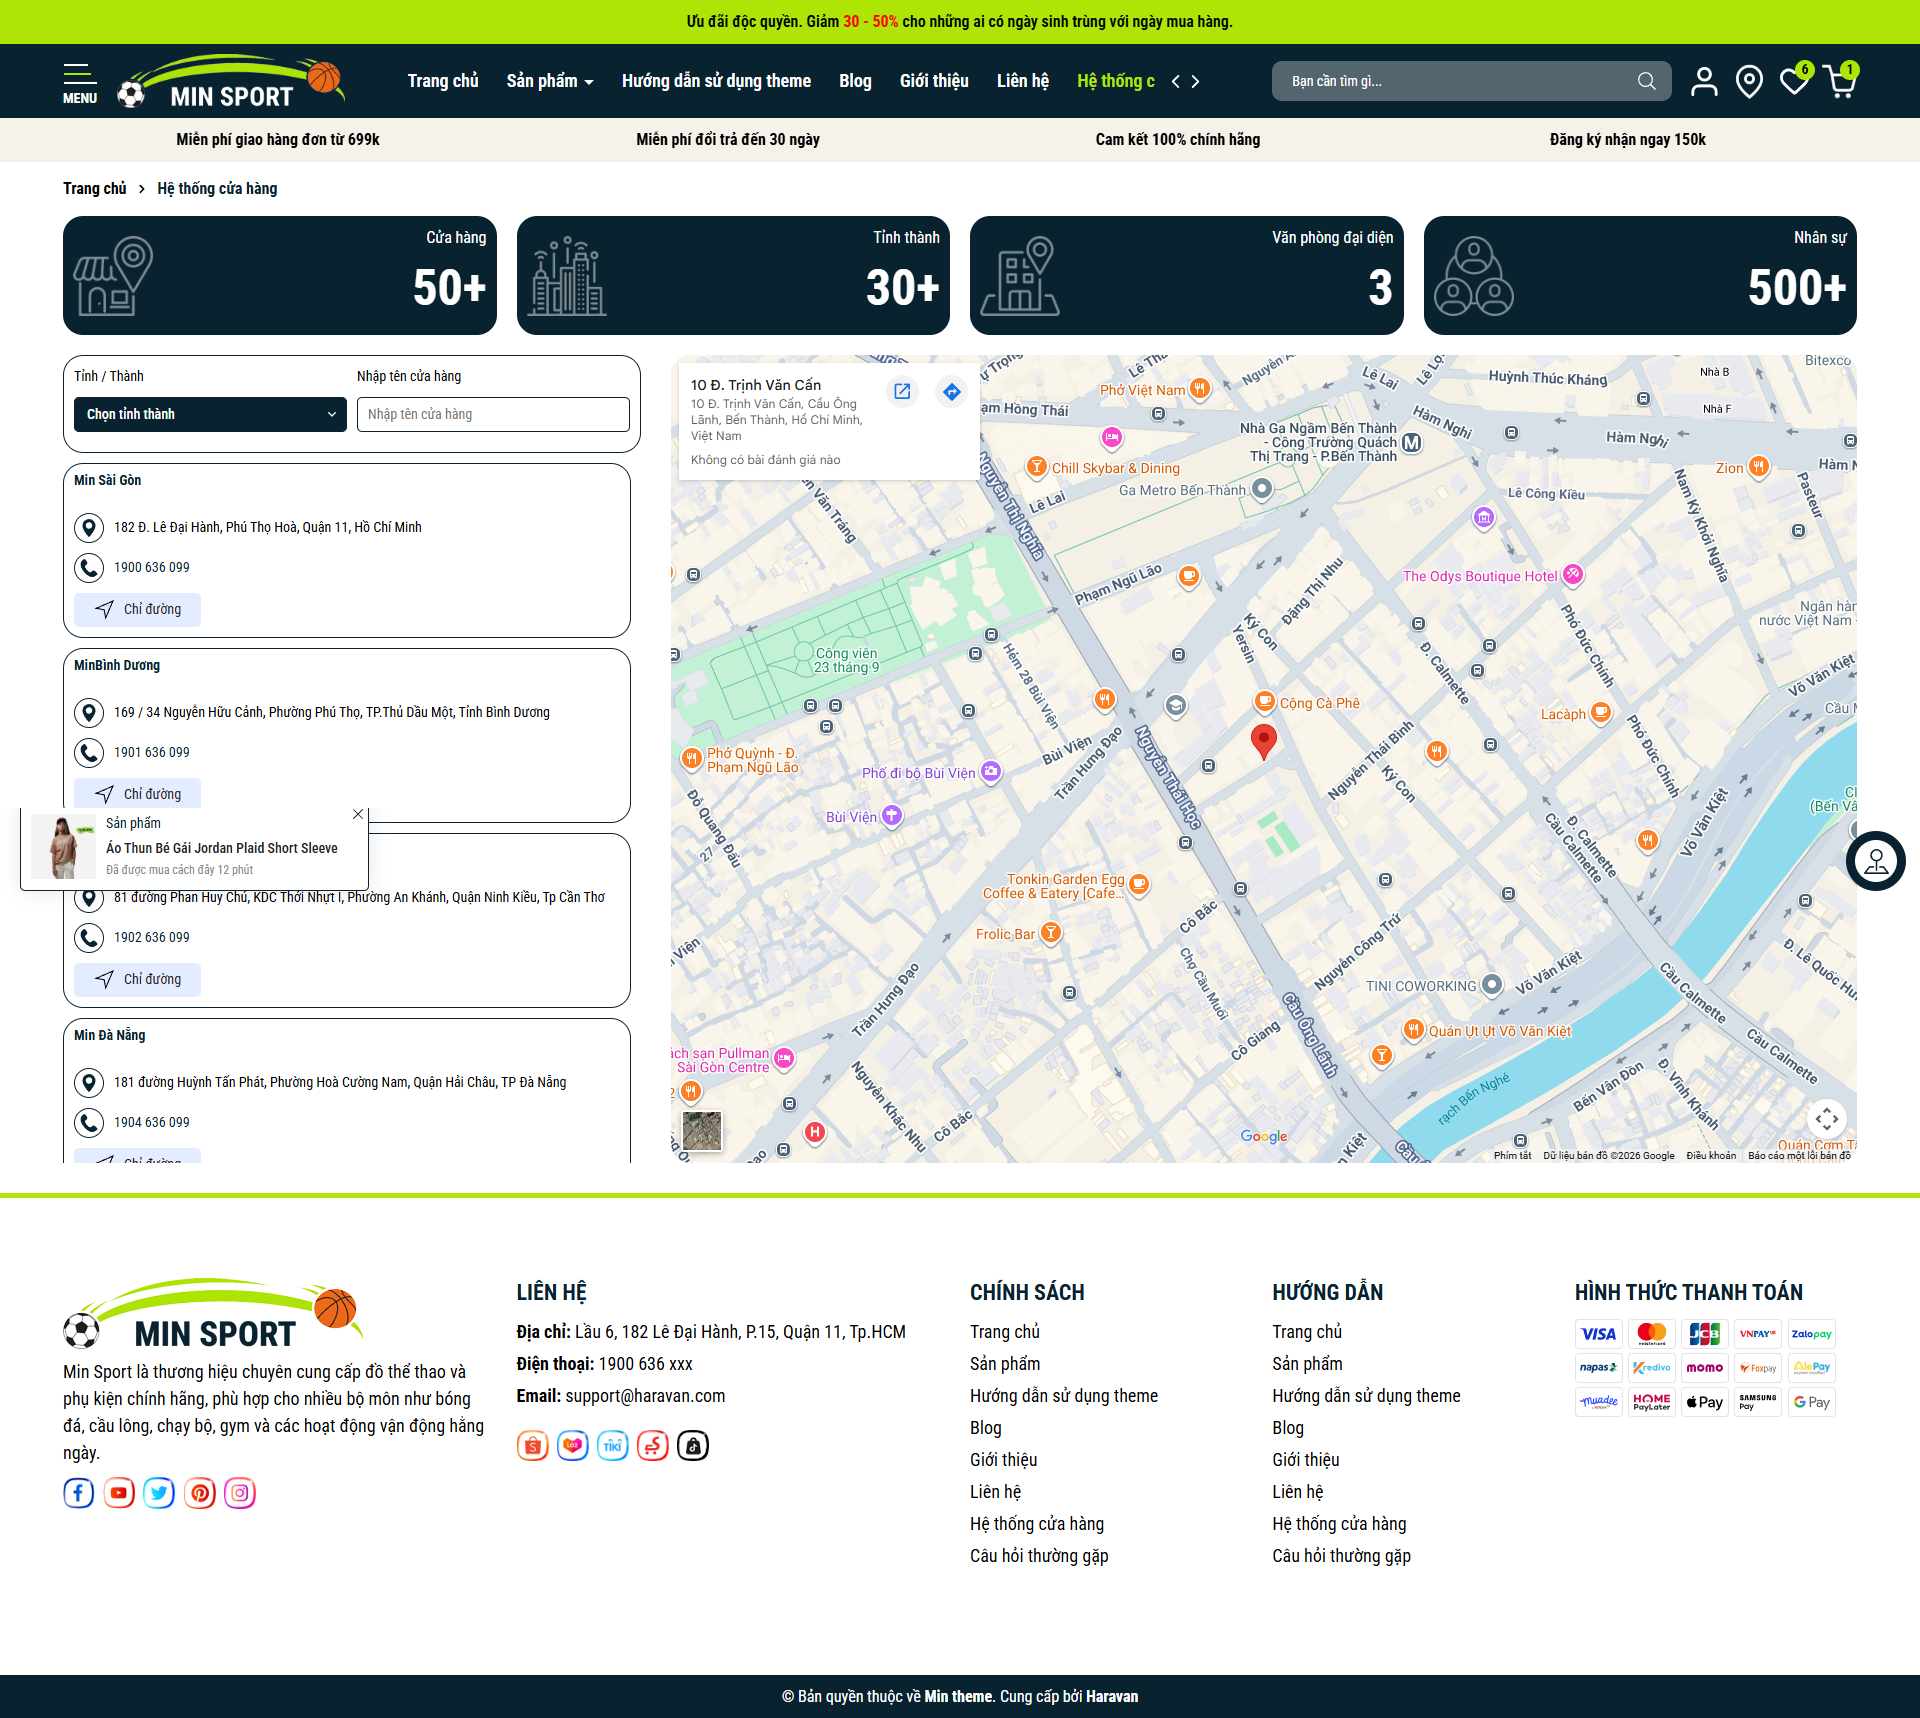Viewport: 1920px width, 1718px height.
Task: Expand the Sản phẩm menu dropdown
Action: [549, 81]
